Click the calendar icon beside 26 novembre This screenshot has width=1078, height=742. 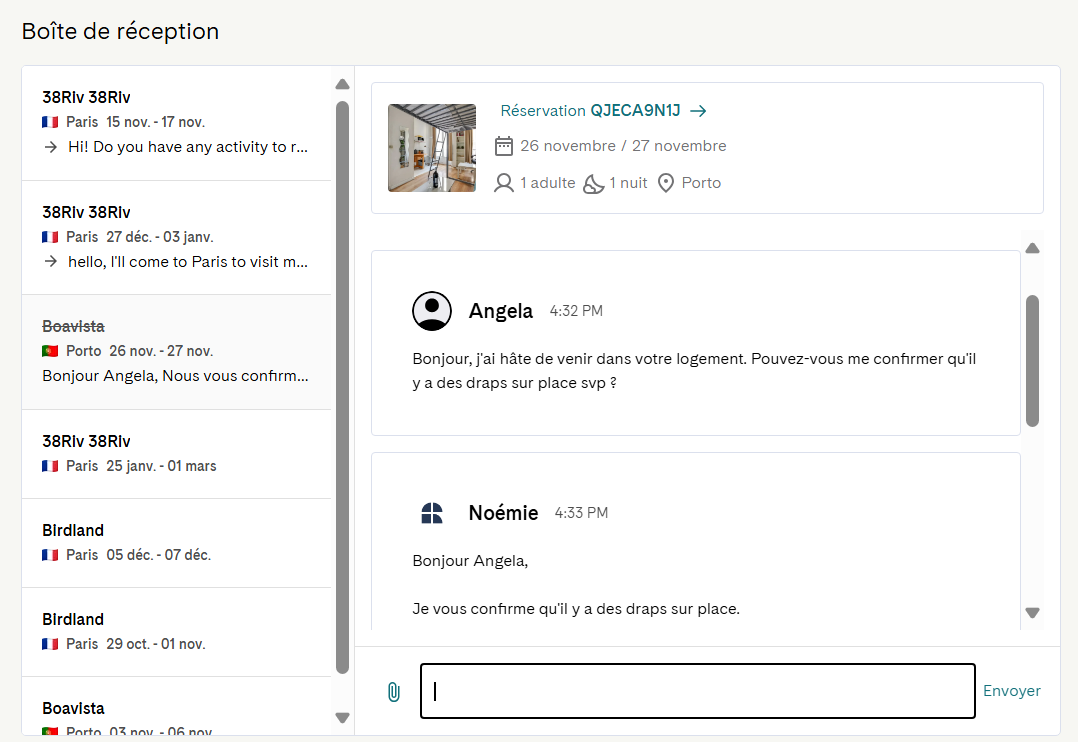tap(504, 146)
